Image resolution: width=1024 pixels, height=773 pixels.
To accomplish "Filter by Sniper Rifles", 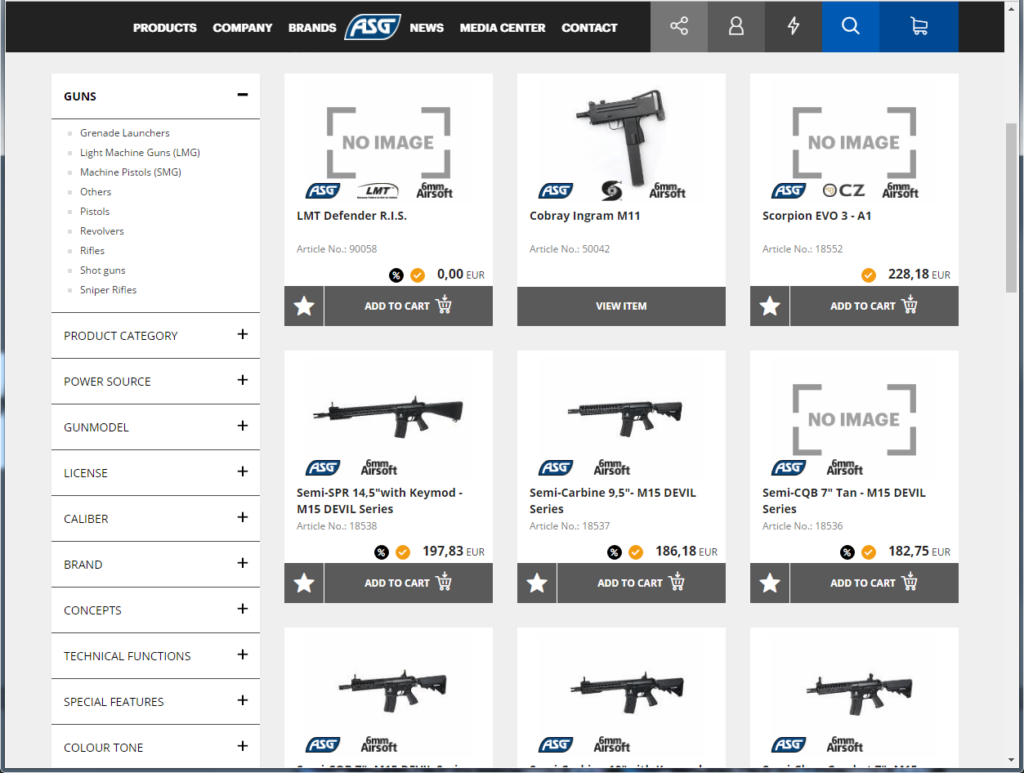I will pos(108,289).
